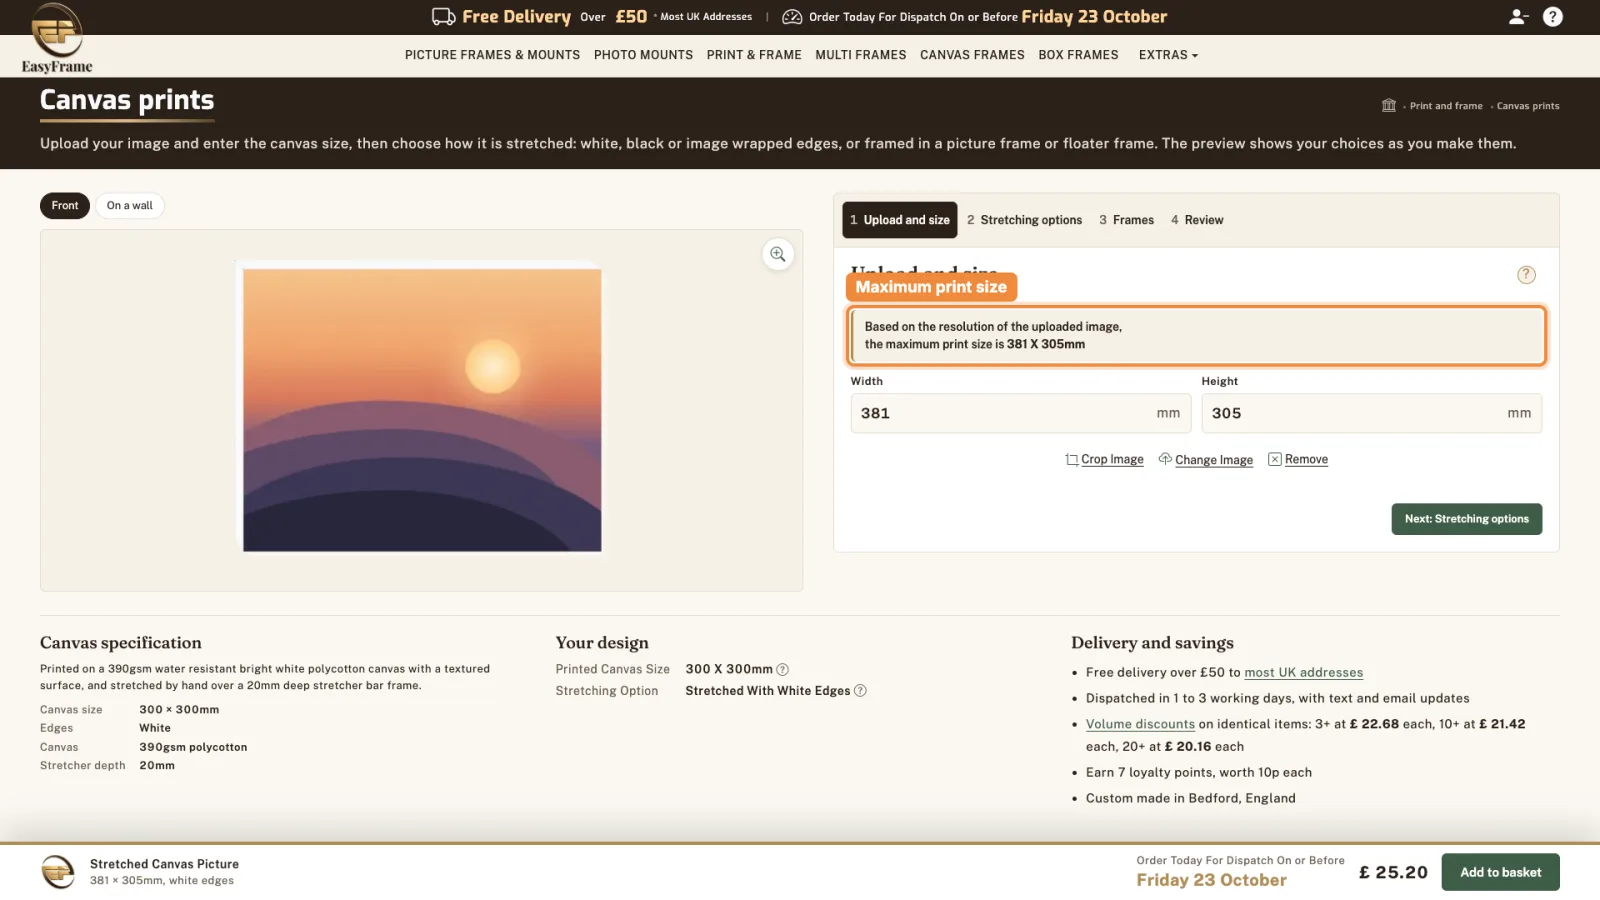Open most UK addresses link
The image size is (1600, 900).
click(x=1303, y=673)
